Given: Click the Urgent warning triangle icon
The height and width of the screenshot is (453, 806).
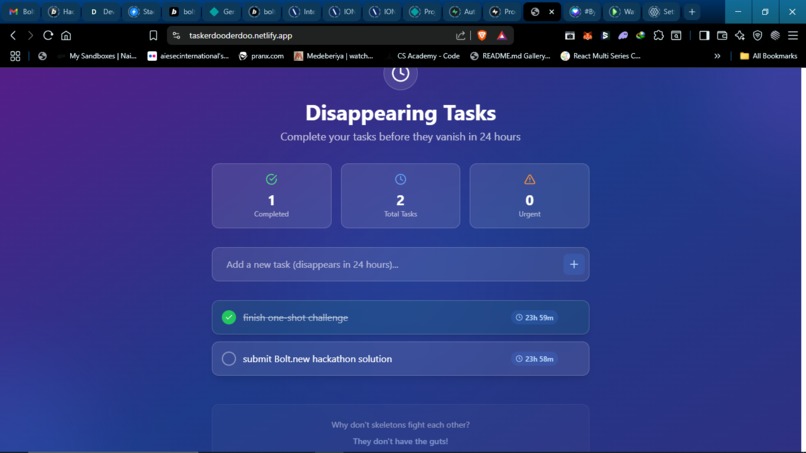Looking at the screenshot, I should pos(529,179).
